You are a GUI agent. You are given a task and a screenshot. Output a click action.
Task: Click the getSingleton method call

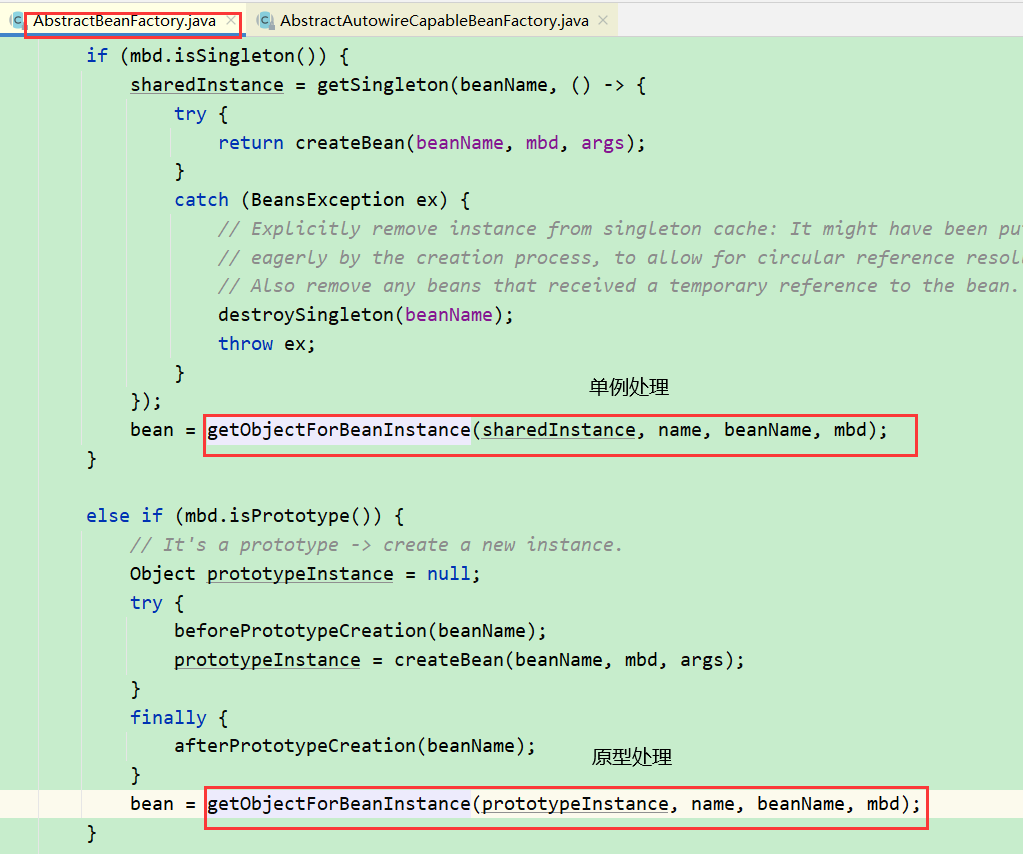382,85
